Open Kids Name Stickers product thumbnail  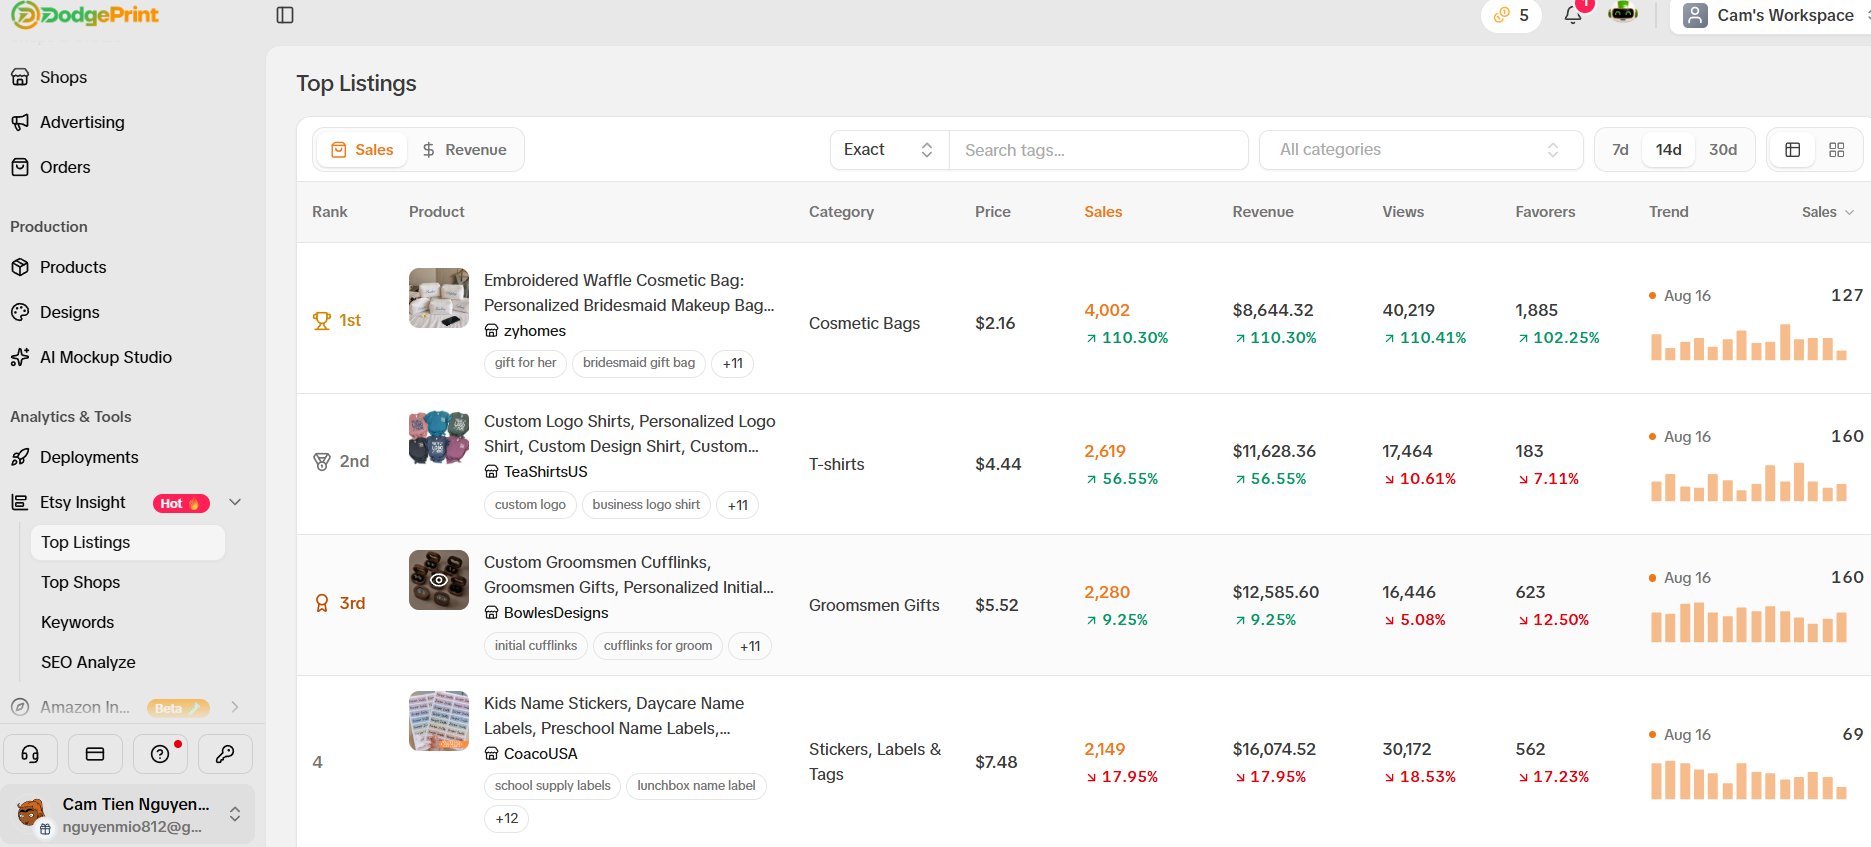(439, 721)
